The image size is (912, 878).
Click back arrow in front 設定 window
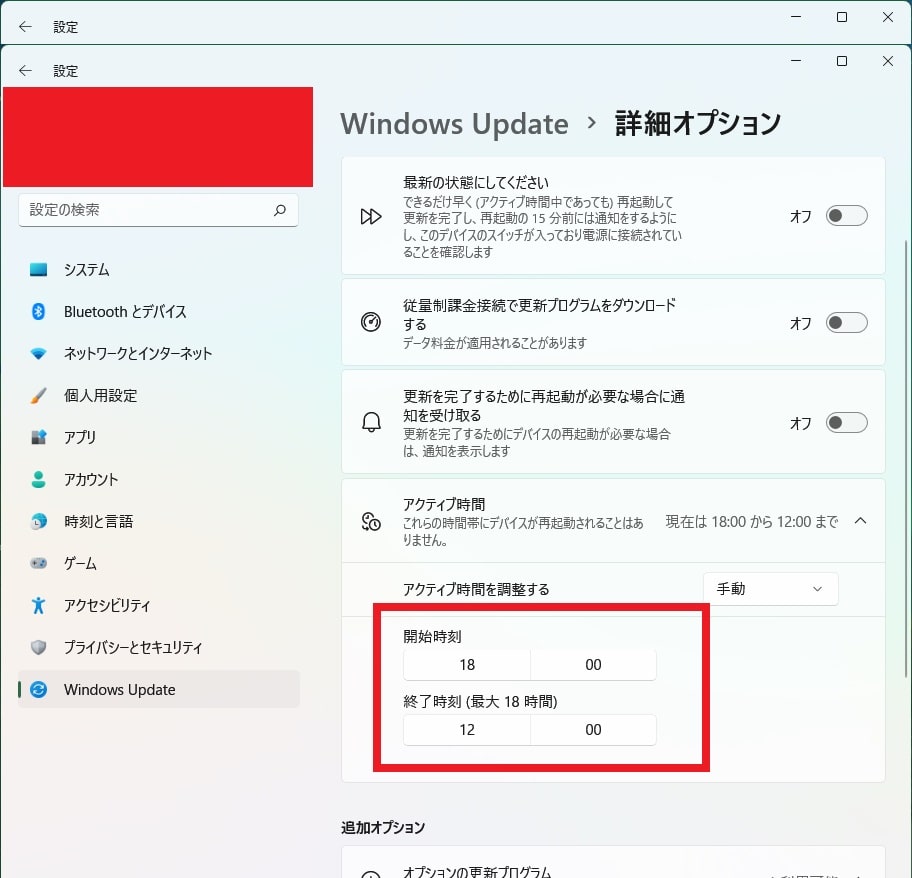[25, 70]
